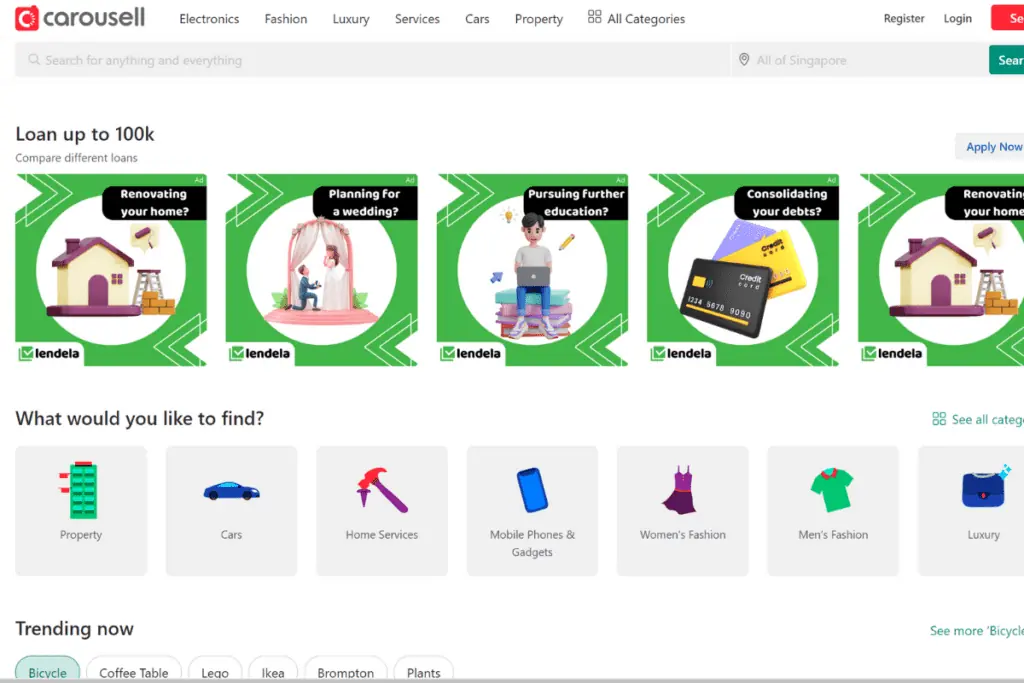
Task: Click the Home Services label text
Action: point(382,535)
